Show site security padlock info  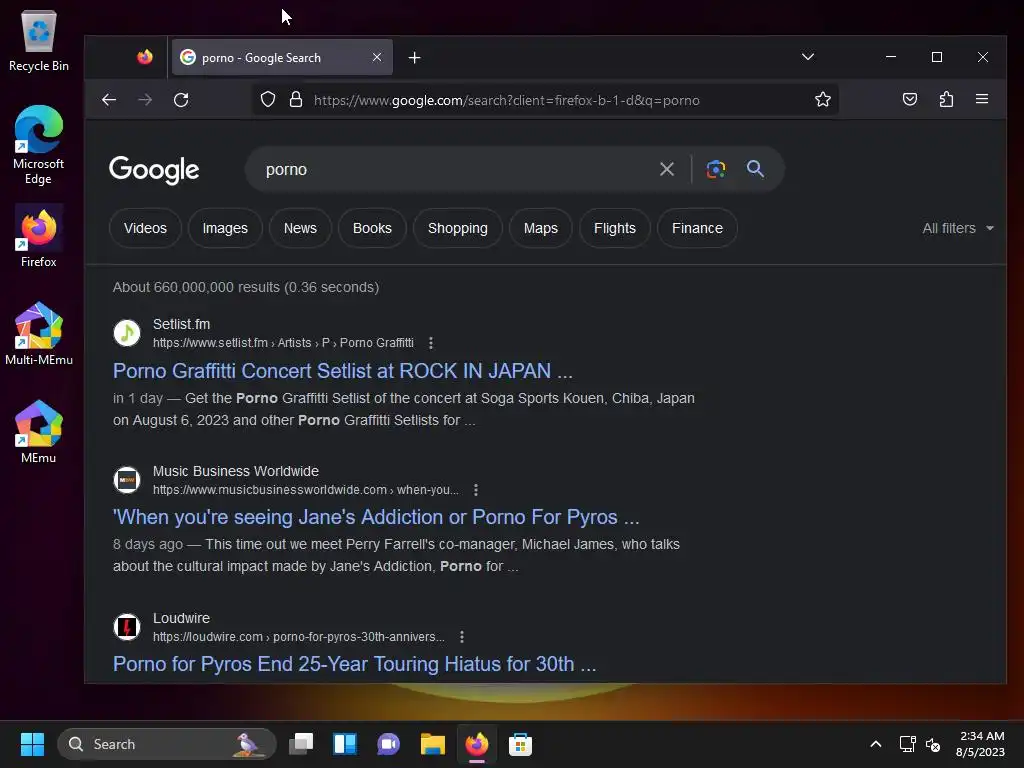[296, 100]
